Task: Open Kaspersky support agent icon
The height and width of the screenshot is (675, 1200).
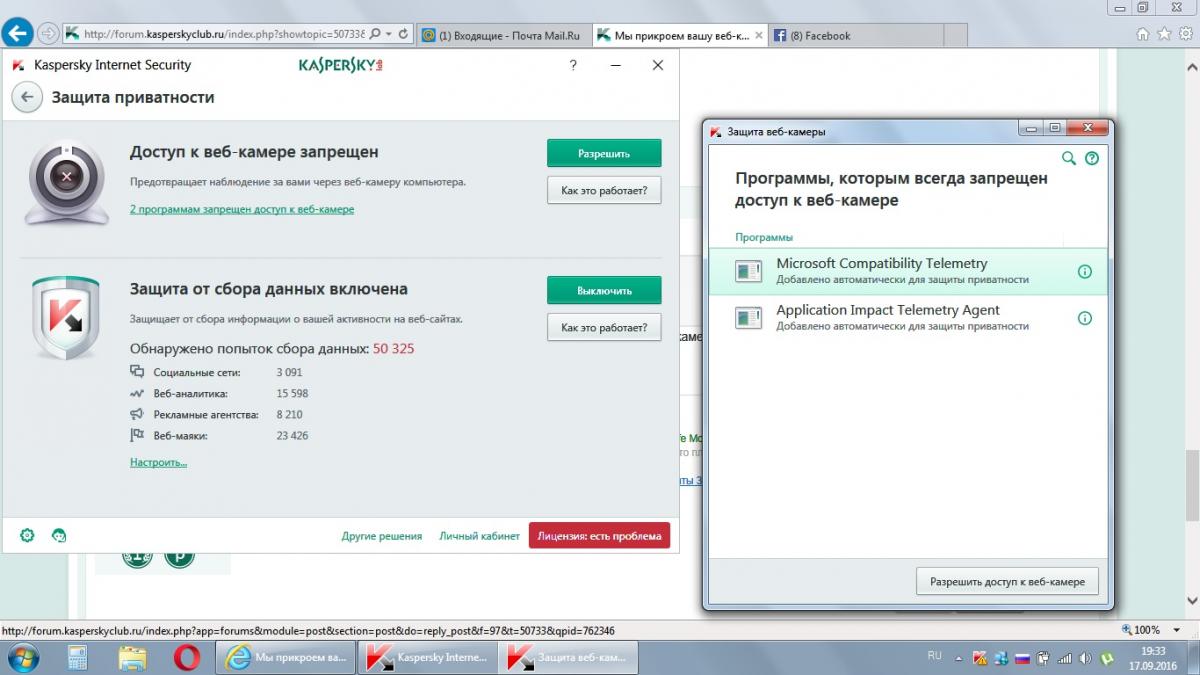Action: (x=59, y=536)
